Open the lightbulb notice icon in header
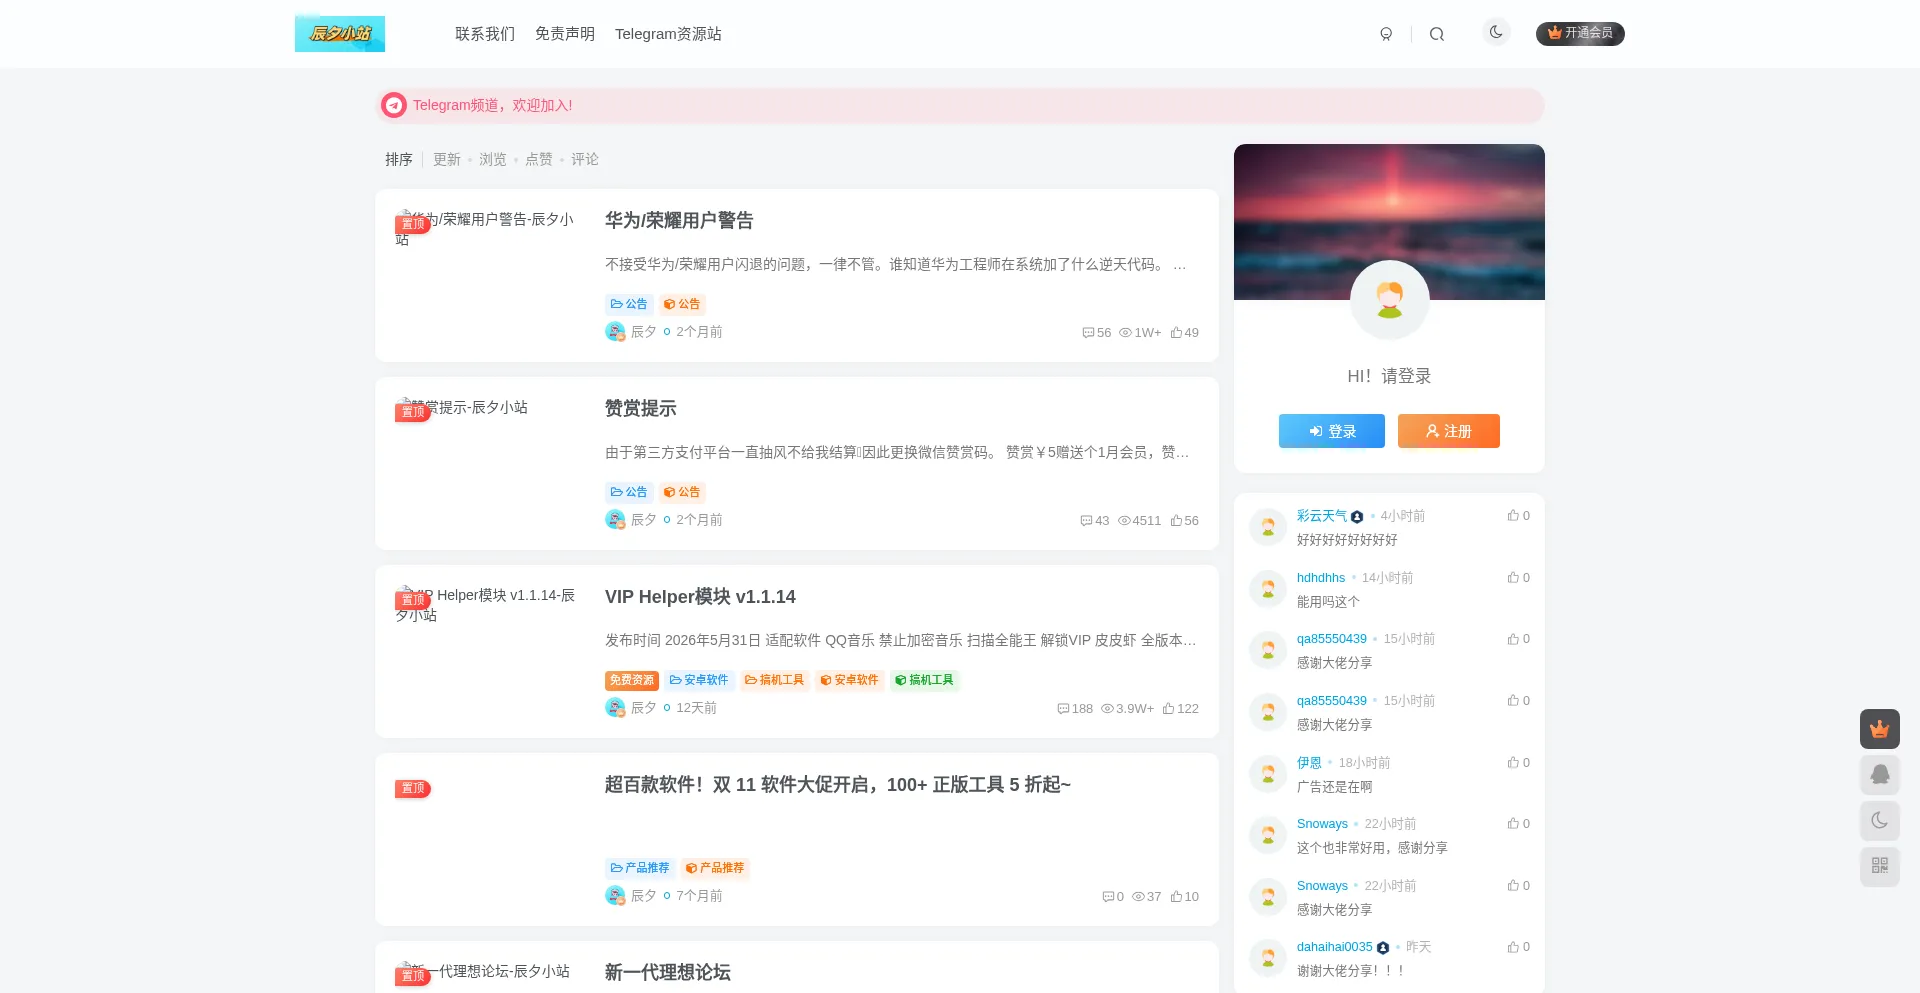This screenshot has height=993, width=1920. [x=1386, y=34]
